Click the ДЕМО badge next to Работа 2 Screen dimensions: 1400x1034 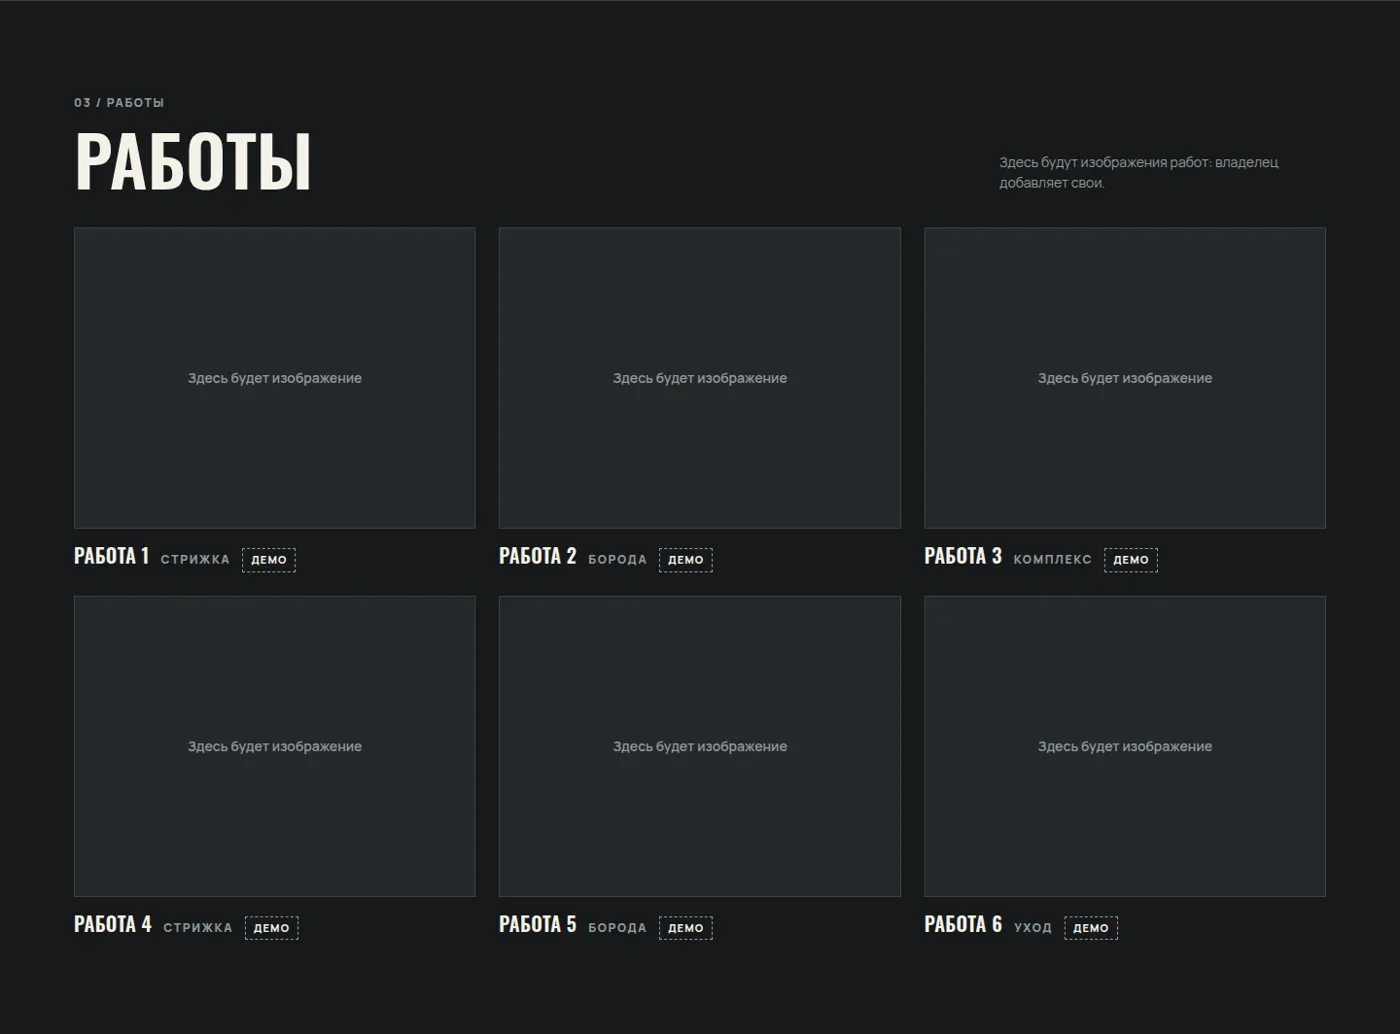686,560
